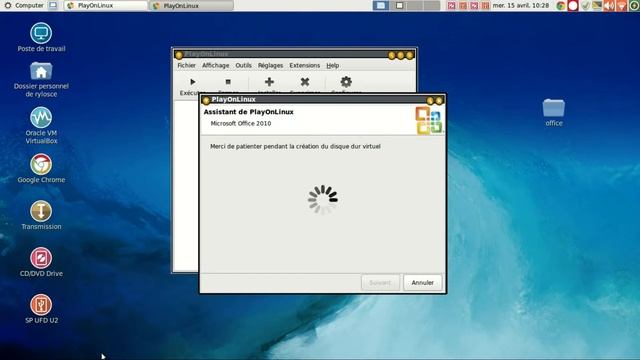Click the greyed Suivant button
Screen dimensions: 640x360
click(380, 282)
